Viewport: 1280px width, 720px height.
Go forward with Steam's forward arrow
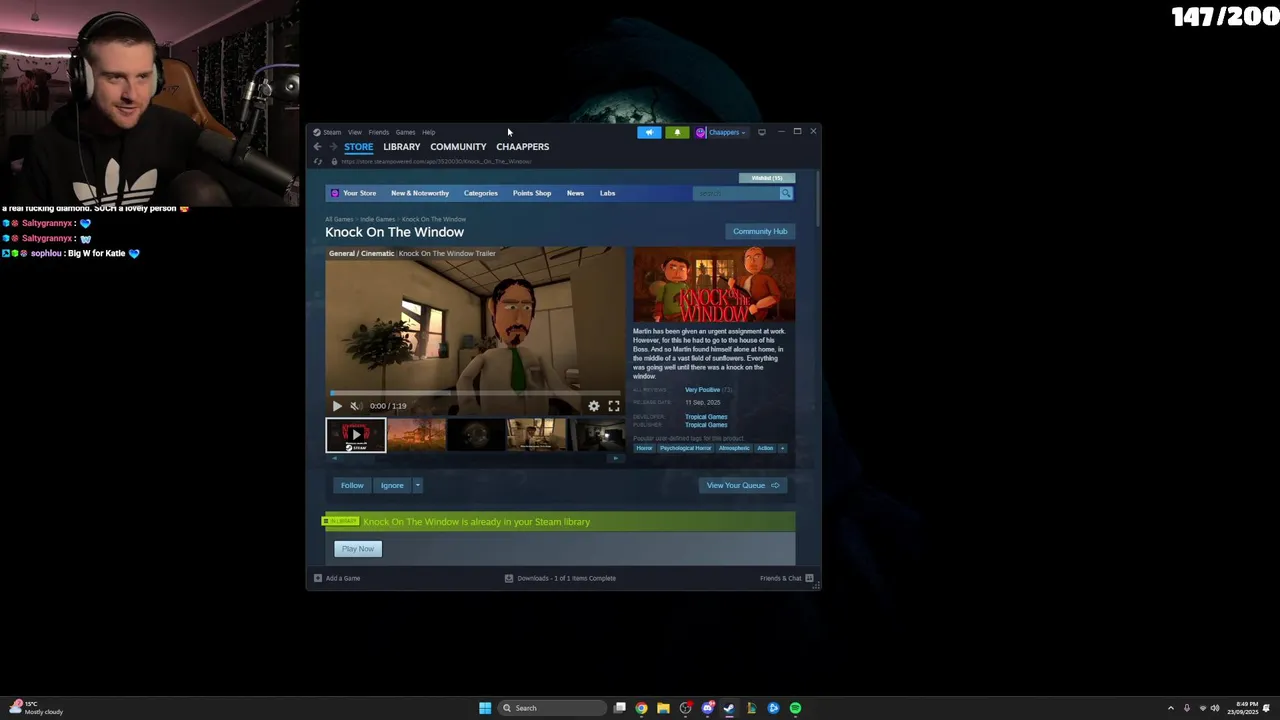[x=333, y=147]
